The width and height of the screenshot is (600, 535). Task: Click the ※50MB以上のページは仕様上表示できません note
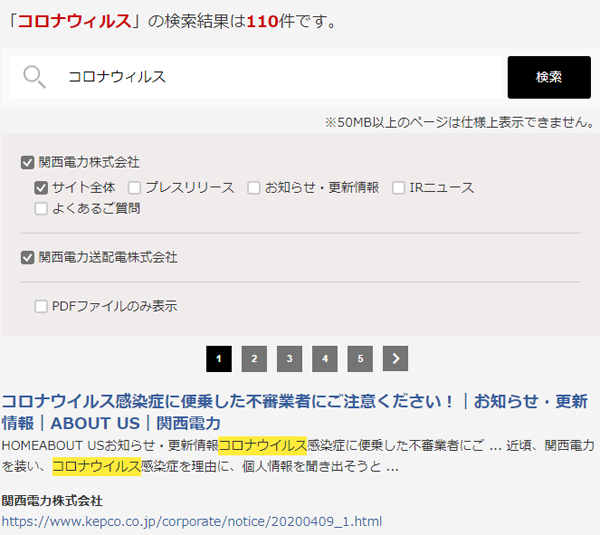coord(460,122)
